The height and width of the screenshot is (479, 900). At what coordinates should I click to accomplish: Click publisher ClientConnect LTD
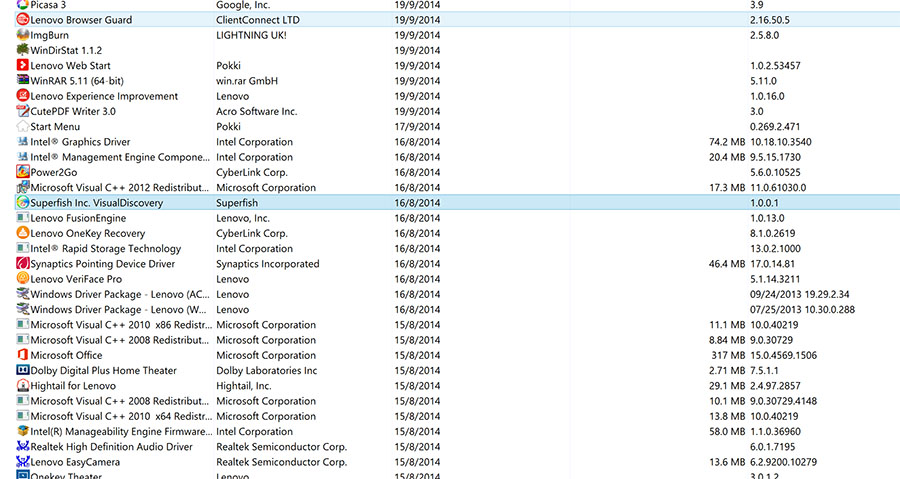click(x=258, y=20)
